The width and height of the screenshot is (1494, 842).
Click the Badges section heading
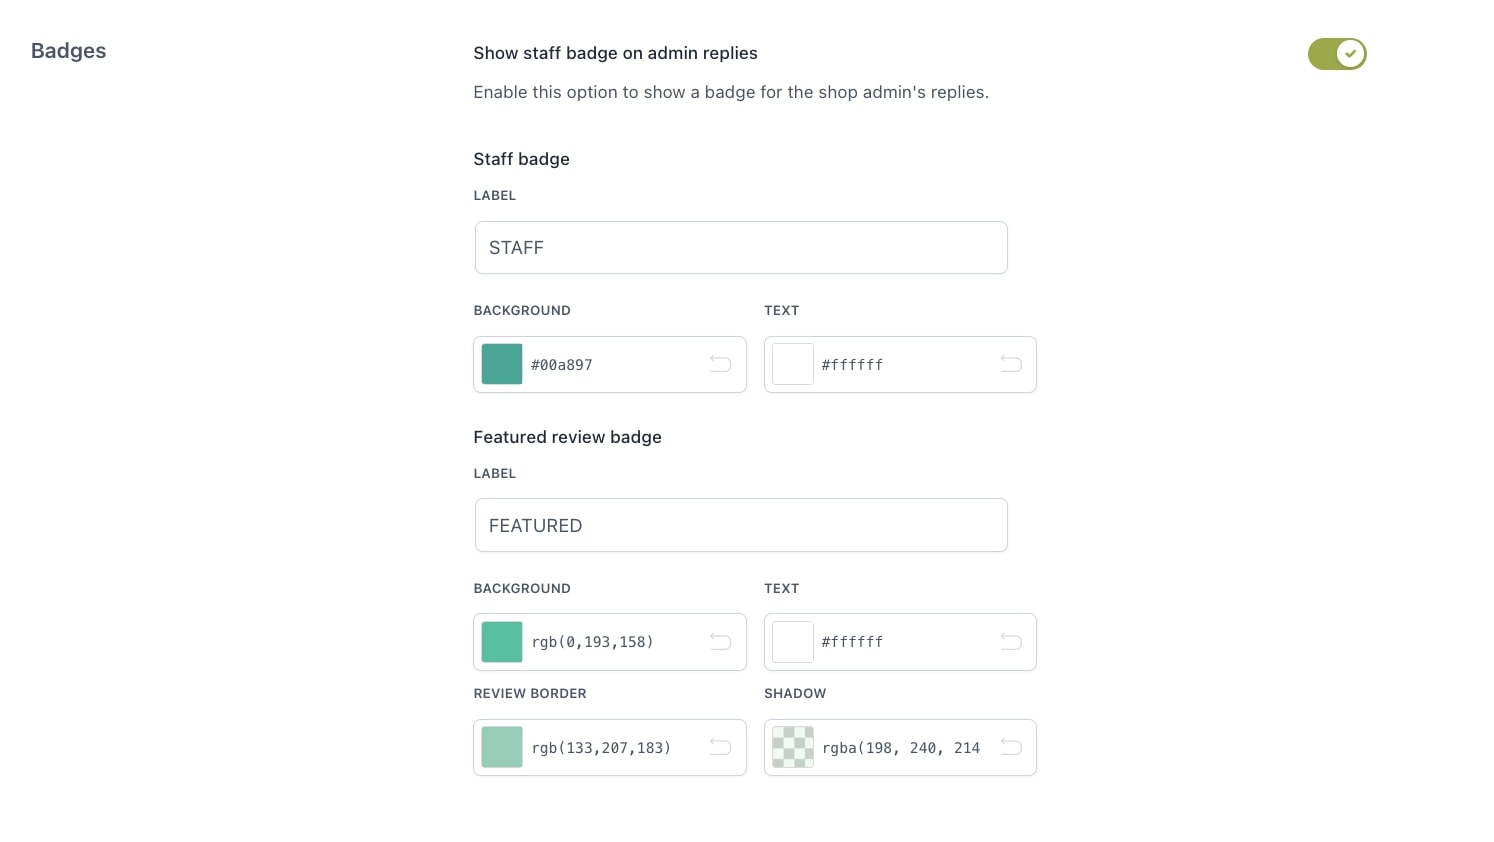[x=69, y=51]
